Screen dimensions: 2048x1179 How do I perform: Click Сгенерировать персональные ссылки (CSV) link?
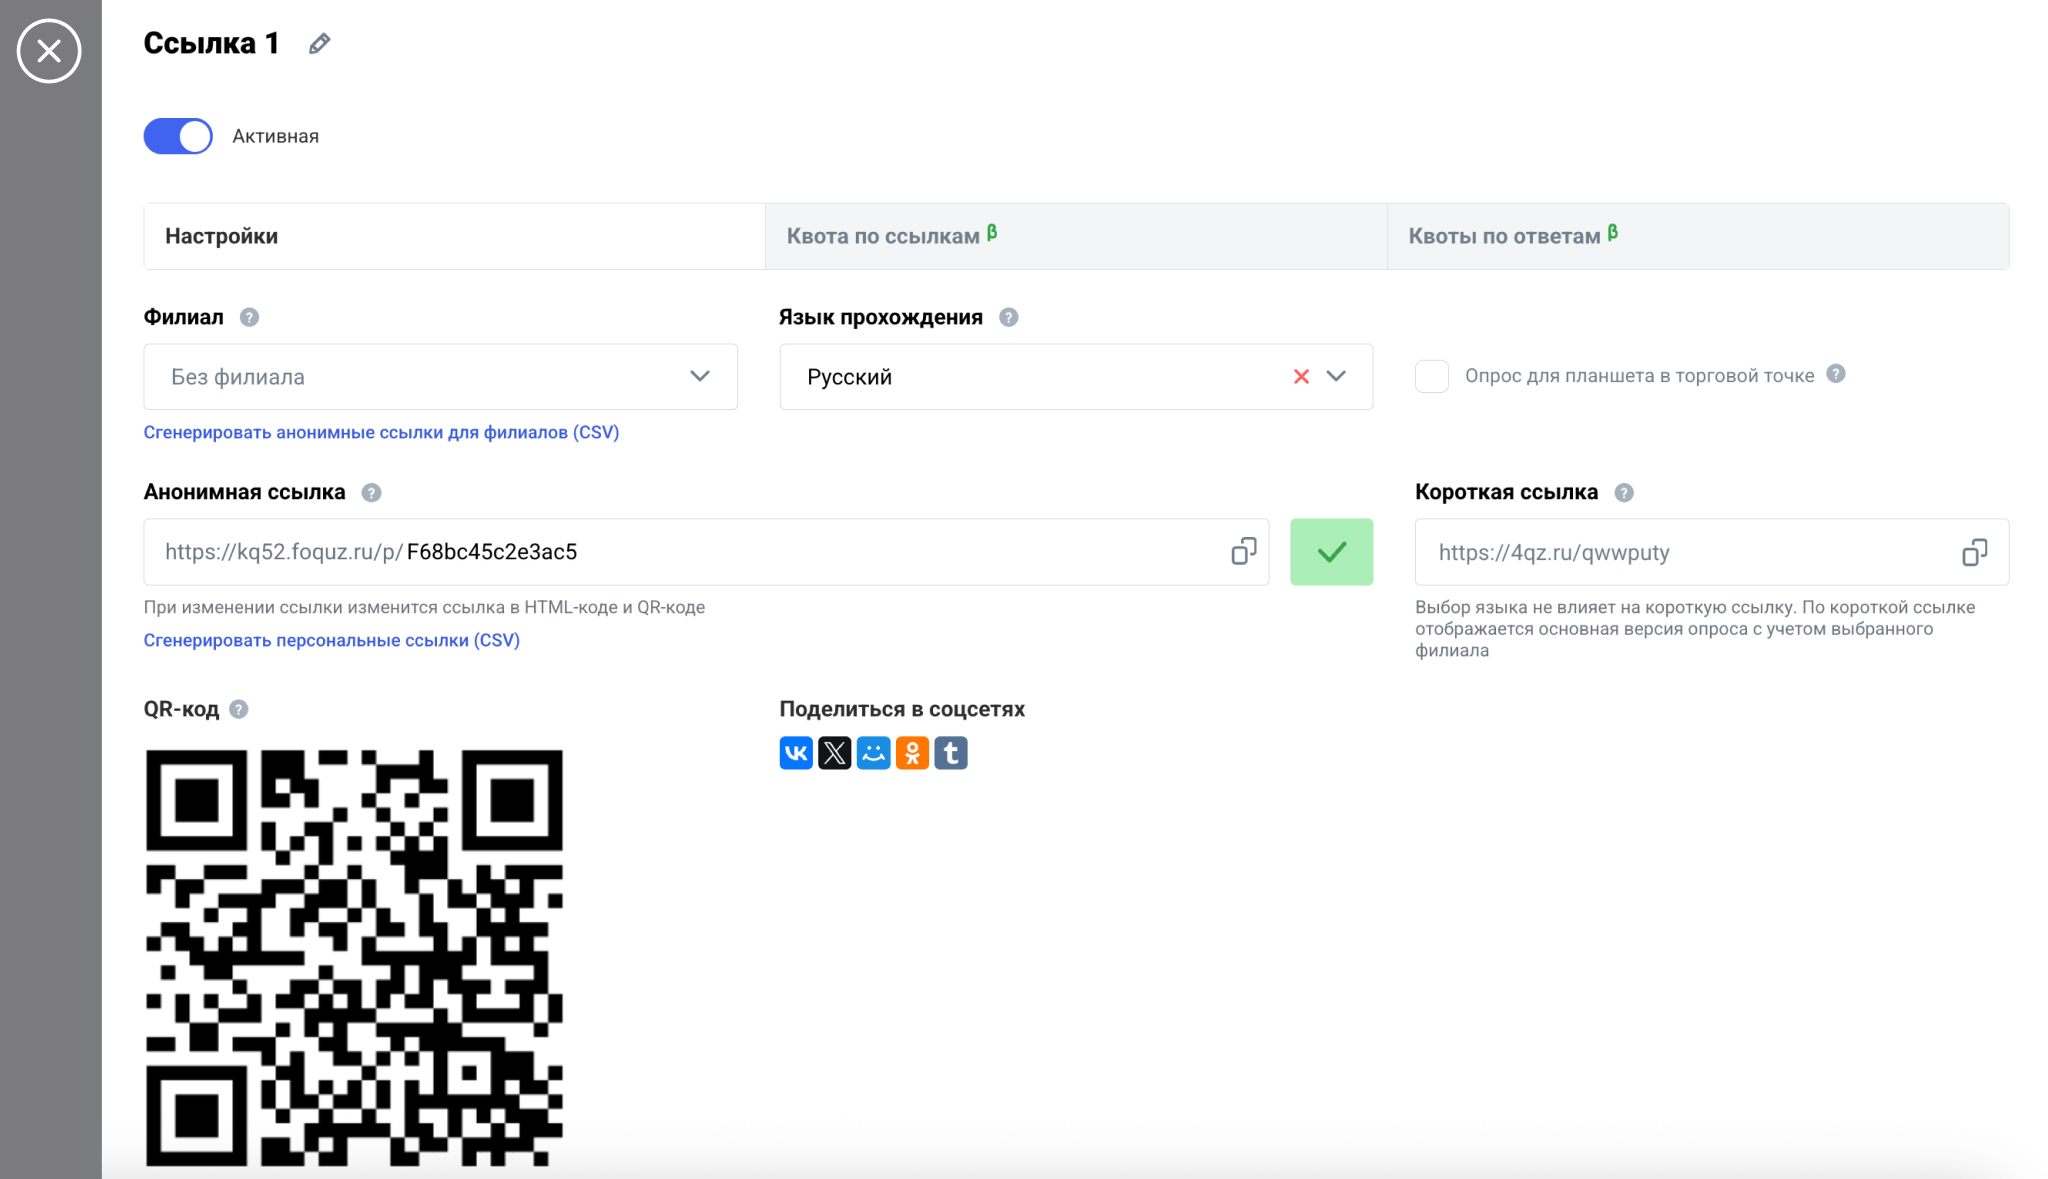pos(331,640)
